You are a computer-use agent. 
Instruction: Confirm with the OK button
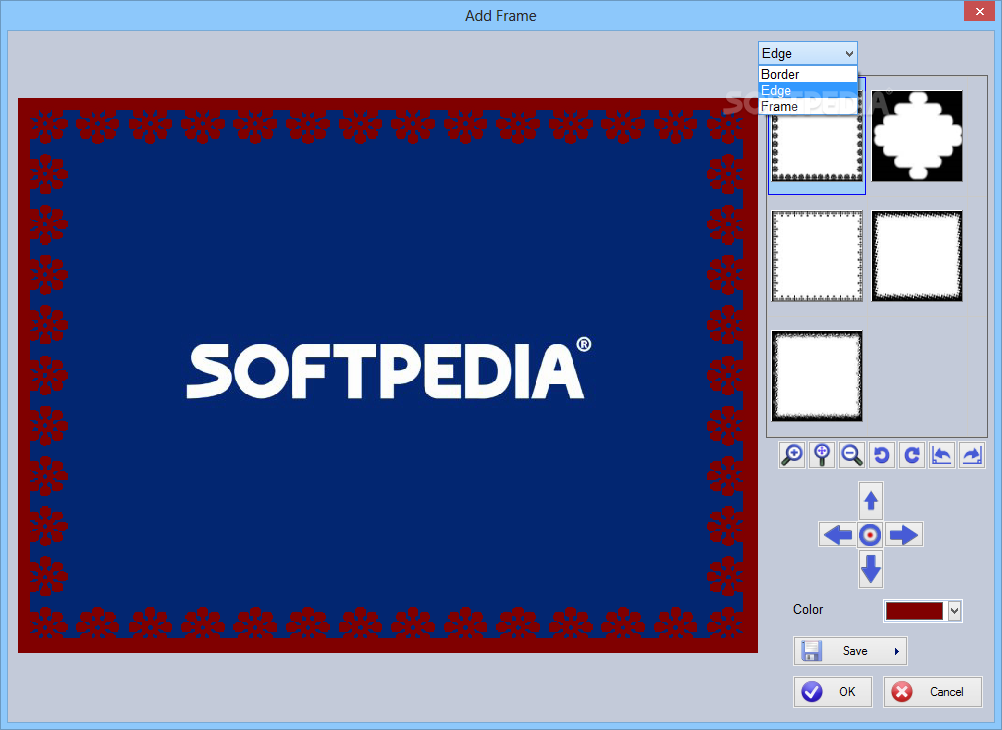pyautogui.click(x=833, y=692)
